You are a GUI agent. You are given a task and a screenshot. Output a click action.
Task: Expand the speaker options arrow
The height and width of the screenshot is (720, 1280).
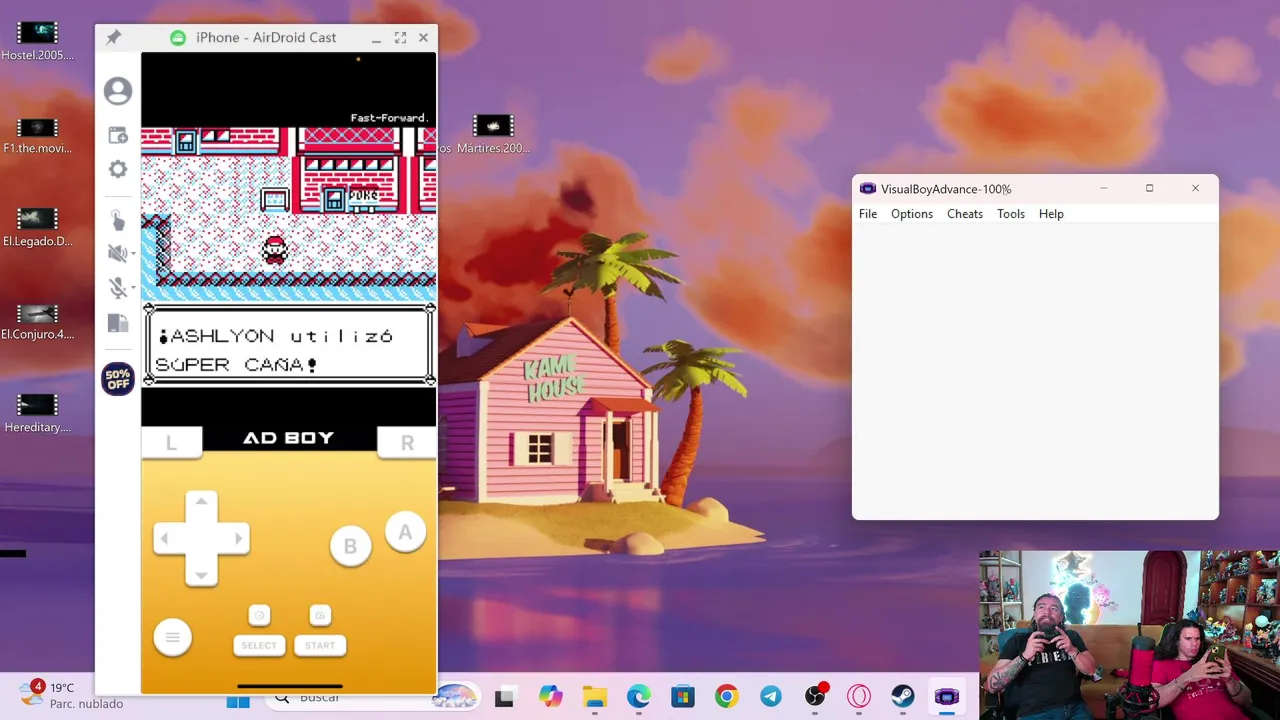[x=133, y=254]
